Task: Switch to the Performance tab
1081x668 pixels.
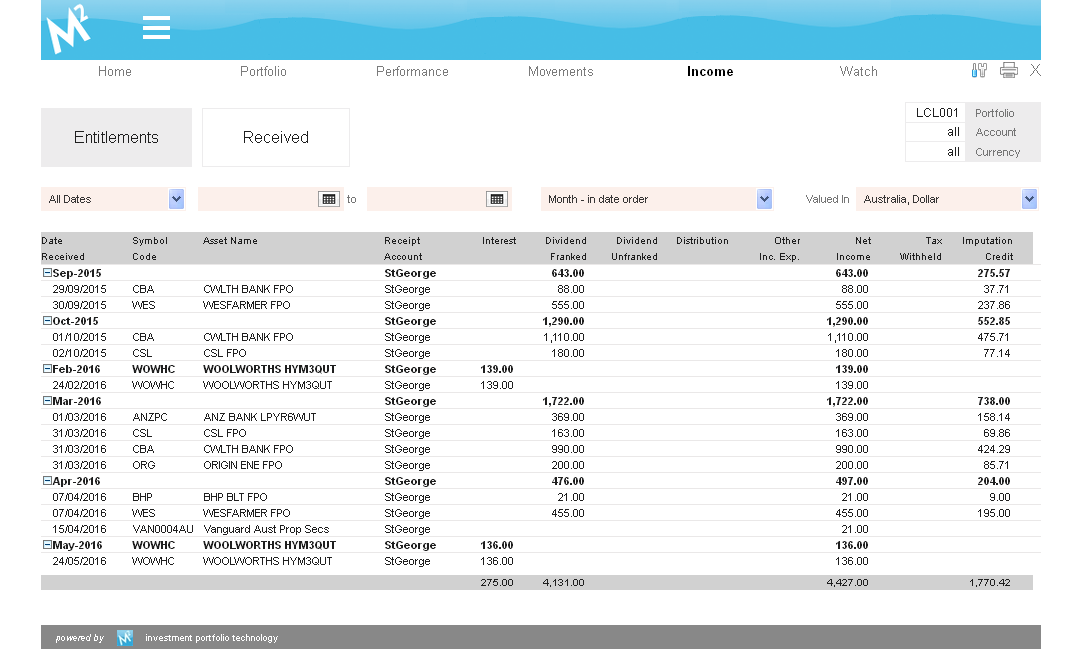Action: (412, 72)
